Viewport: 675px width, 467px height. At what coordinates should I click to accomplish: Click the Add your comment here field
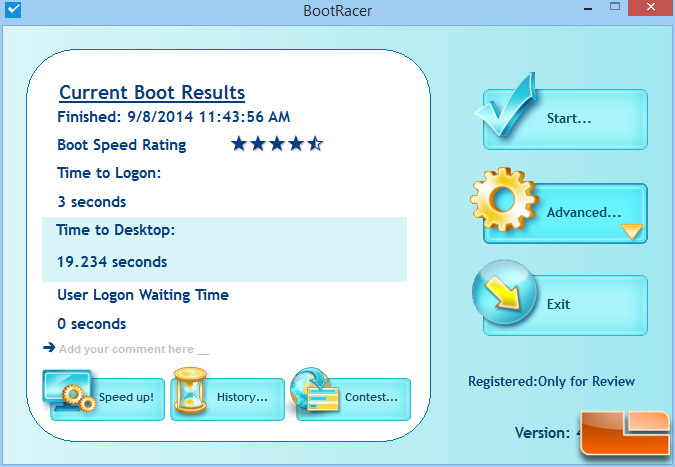[134, 349]
